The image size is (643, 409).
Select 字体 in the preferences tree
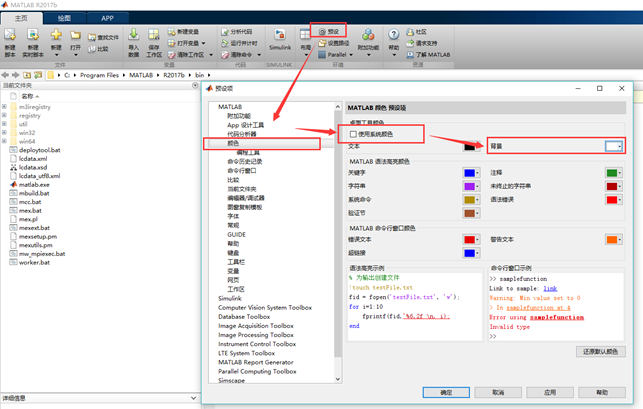point(233,216)
